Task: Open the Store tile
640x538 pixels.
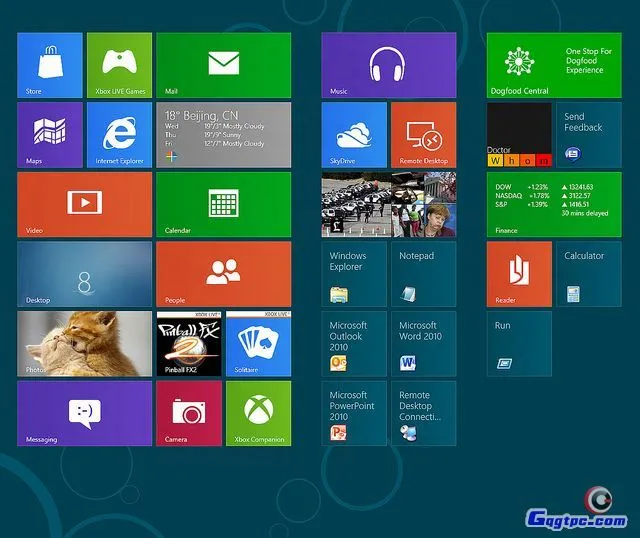Action: click(50, 65)
